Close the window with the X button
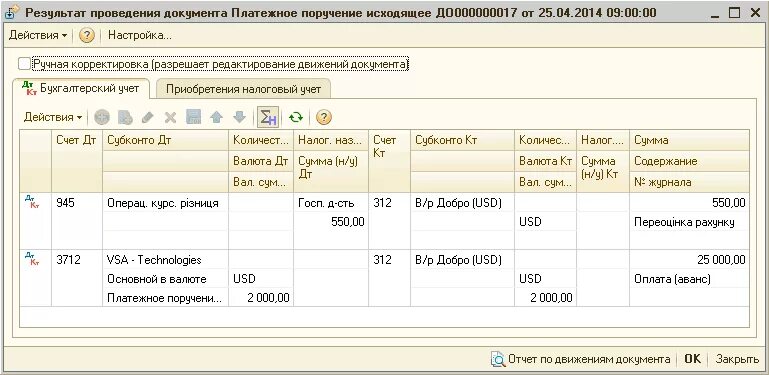 pos(756,13)
